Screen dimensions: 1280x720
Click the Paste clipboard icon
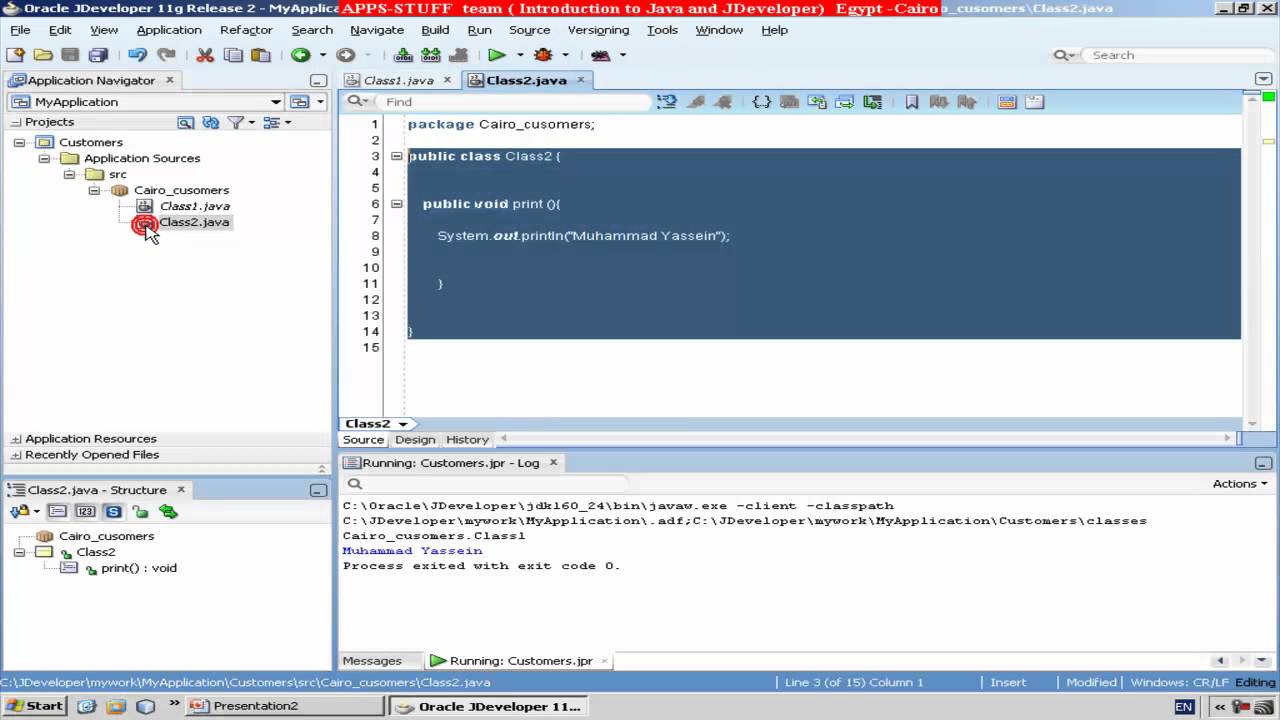pos(261,55)
